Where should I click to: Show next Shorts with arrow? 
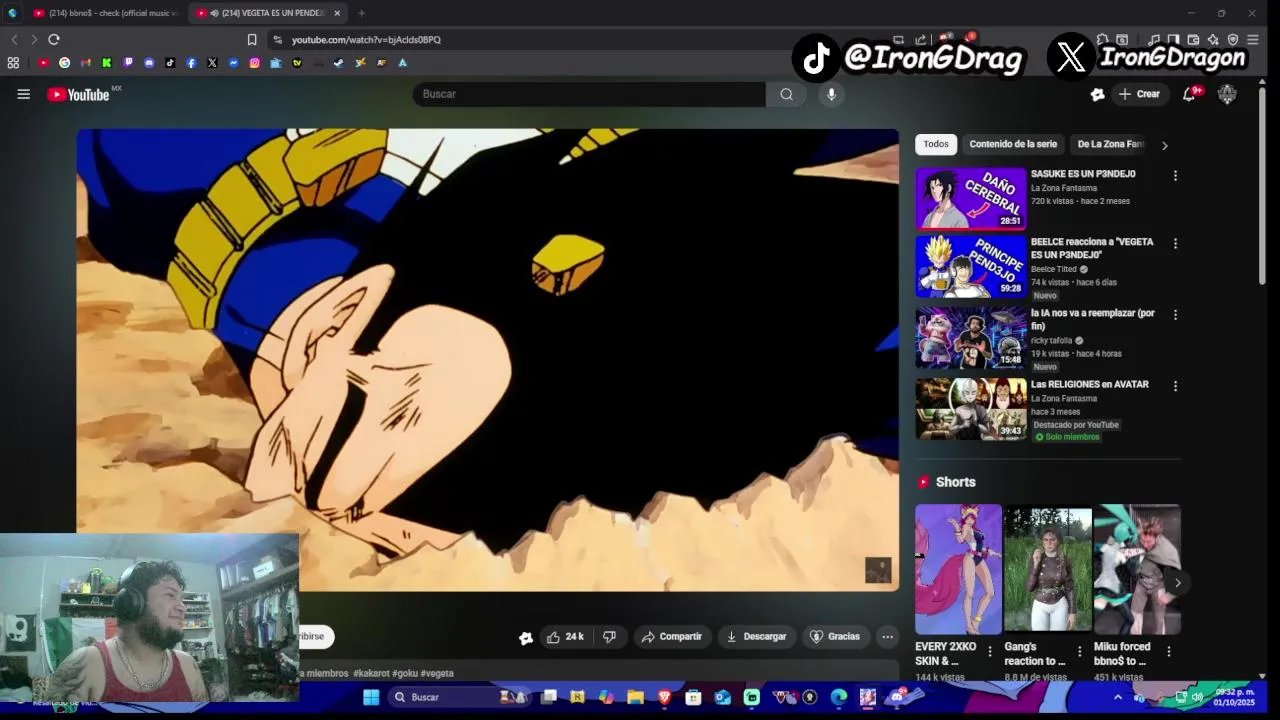[x=1178, y=583]
